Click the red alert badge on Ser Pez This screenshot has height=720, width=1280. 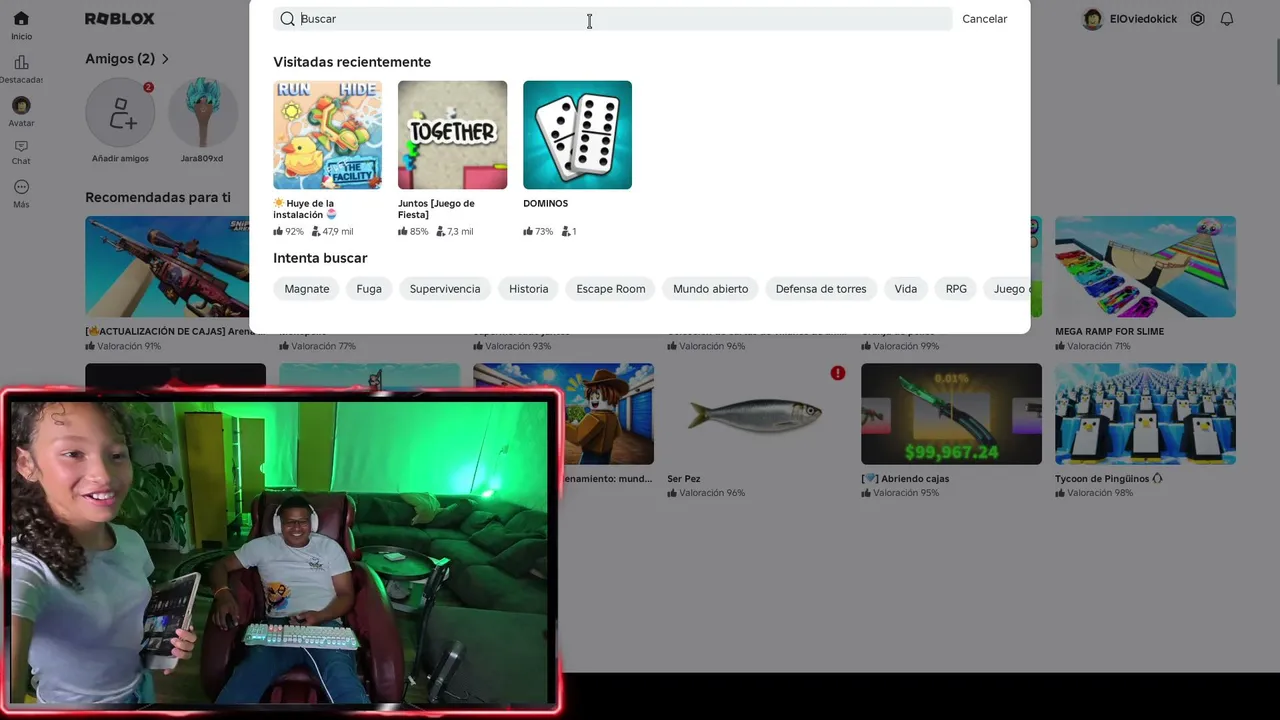point(838,373)
